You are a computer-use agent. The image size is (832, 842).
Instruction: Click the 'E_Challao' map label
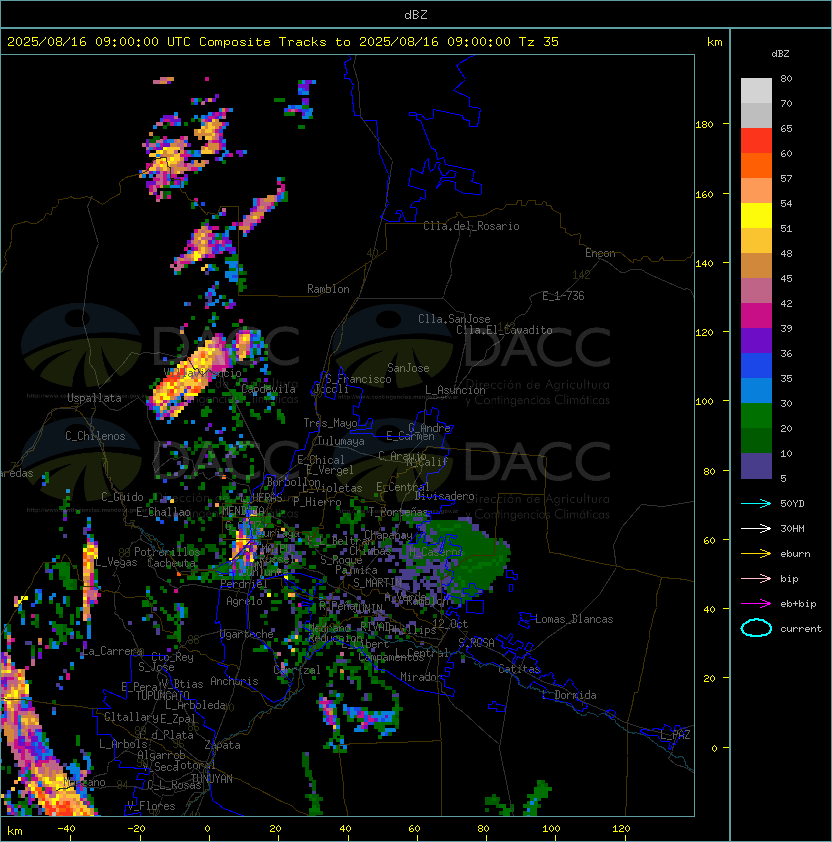(163, 512)
